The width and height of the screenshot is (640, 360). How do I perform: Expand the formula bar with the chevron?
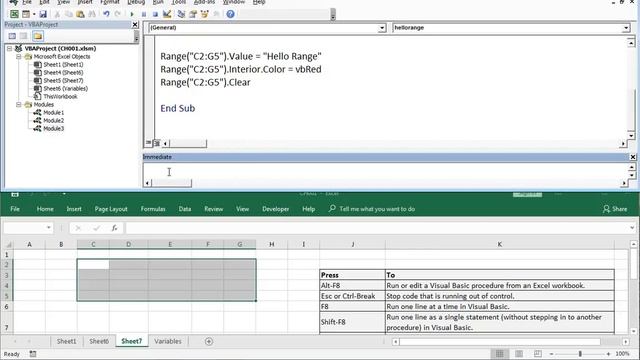coord(632,227)
